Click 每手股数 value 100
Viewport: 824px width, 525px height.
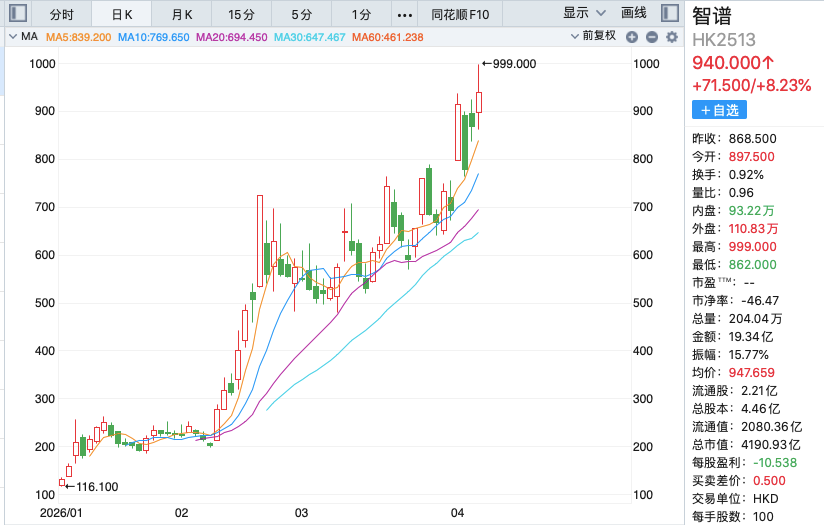click(x=764, y=517)
